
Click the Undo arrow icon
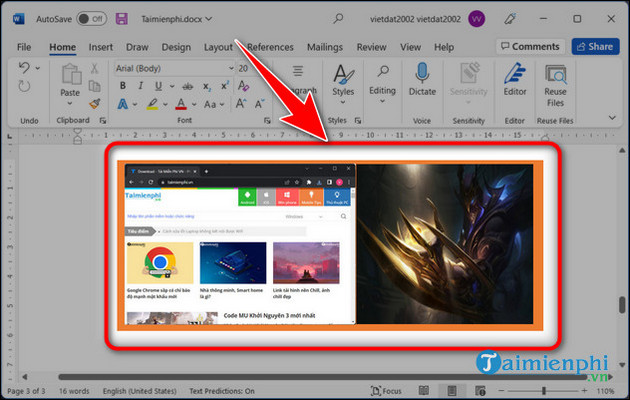tap(24, 67)
